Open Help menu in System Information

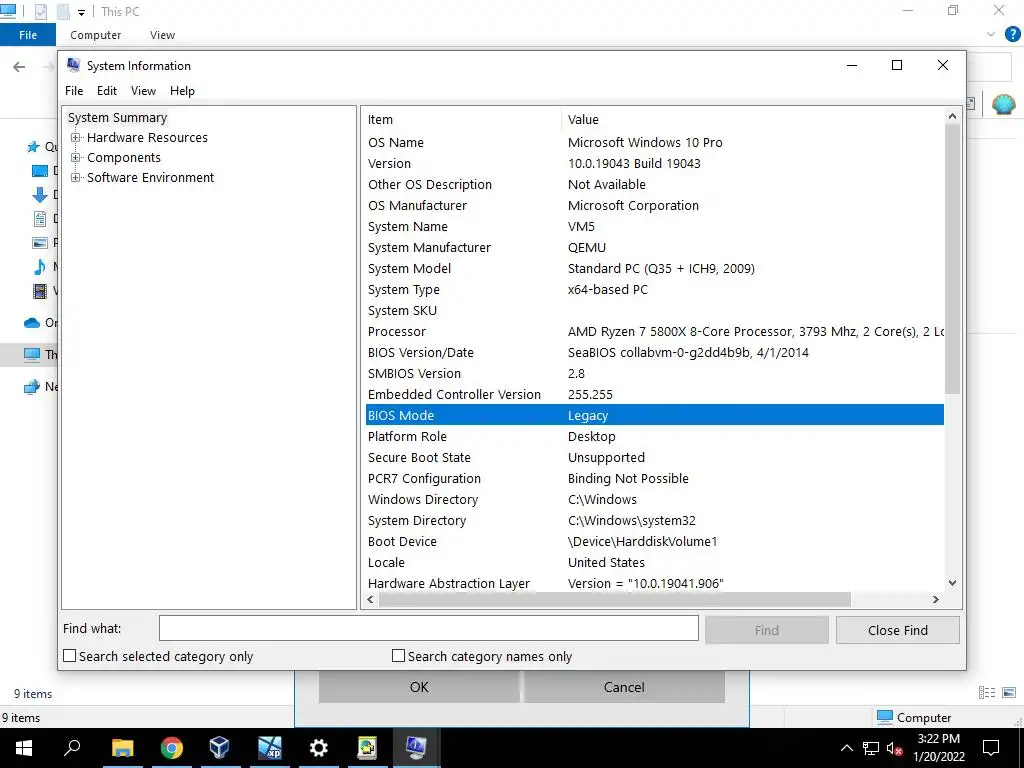click(x=182, y=91)
